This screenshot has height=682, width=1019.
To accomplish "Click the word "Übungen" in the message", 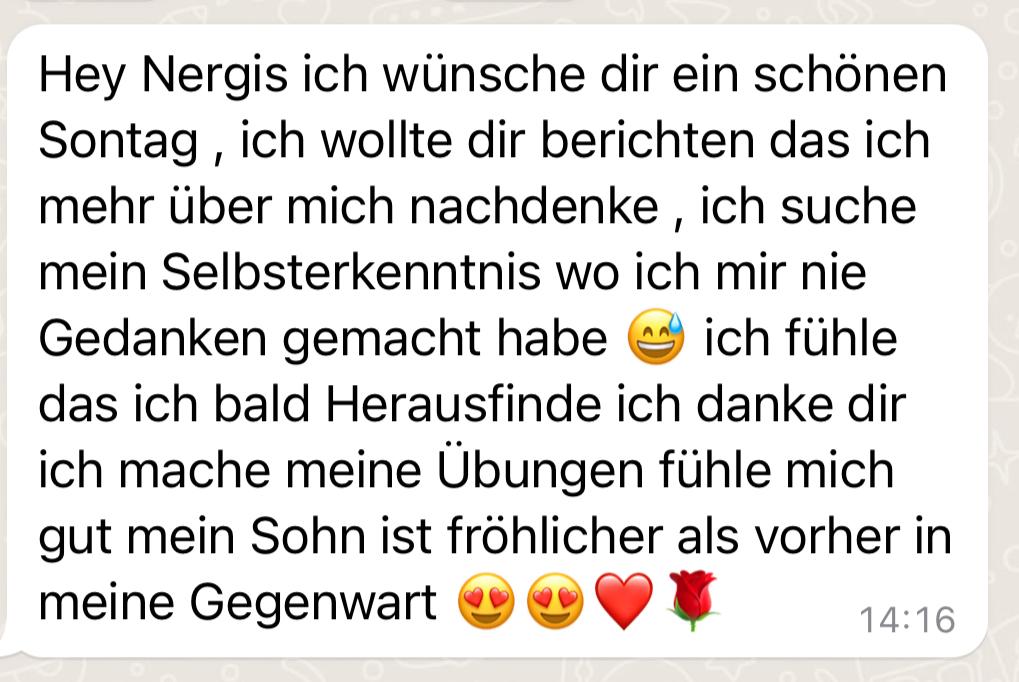I will click(540, 469).
